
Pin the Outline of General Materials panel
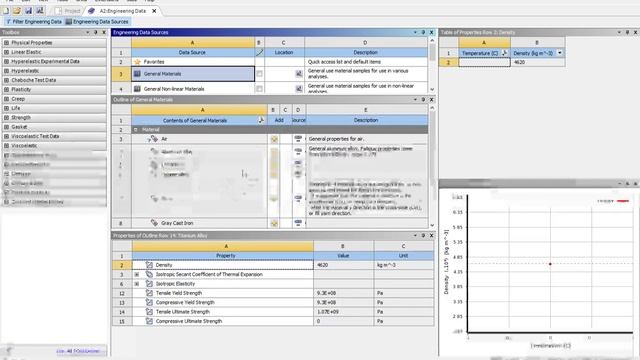(423, 100)
